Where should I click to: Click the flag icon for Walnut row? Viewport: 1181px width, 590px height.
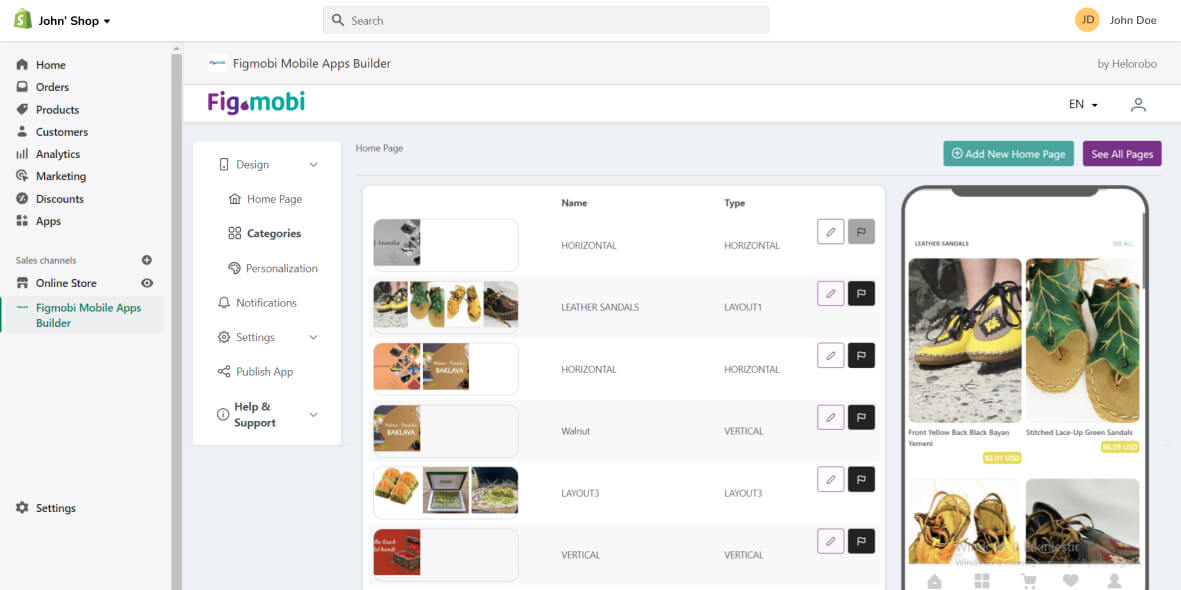pos(861,418)
